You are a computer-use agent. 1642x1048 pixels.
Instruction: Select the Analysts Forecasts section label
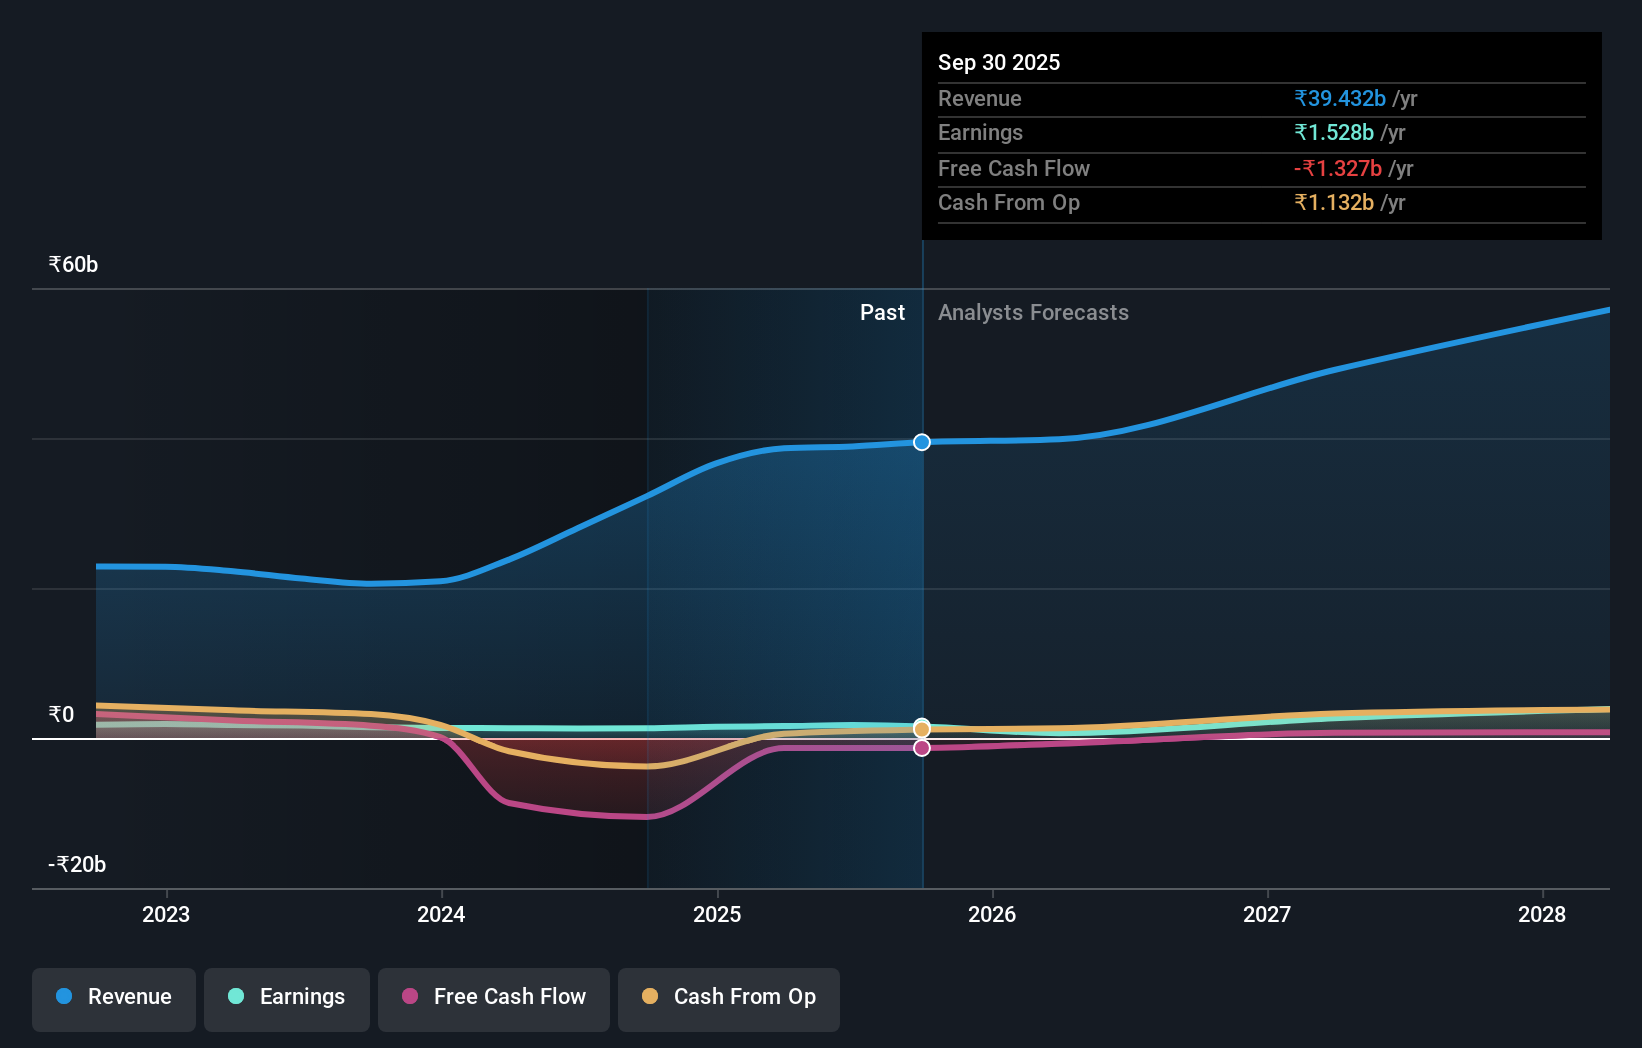[x=1033, y=312]
